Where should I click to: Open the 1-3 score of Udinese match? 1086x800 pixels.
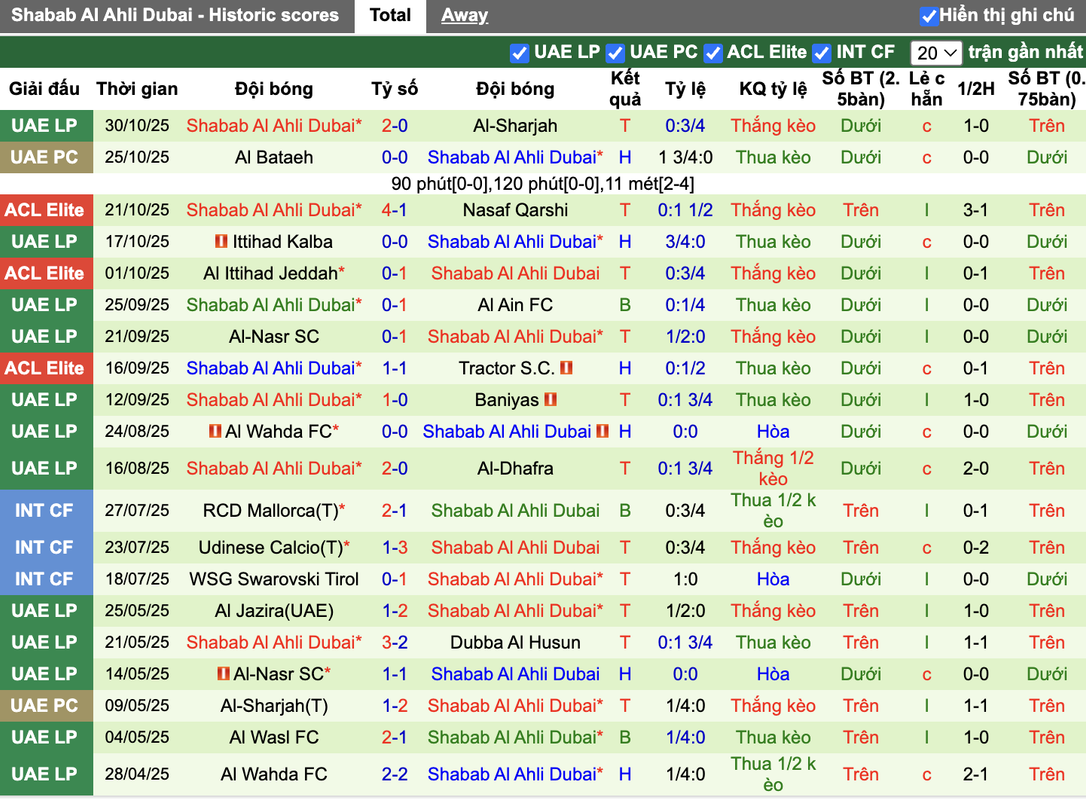(395, 548)
